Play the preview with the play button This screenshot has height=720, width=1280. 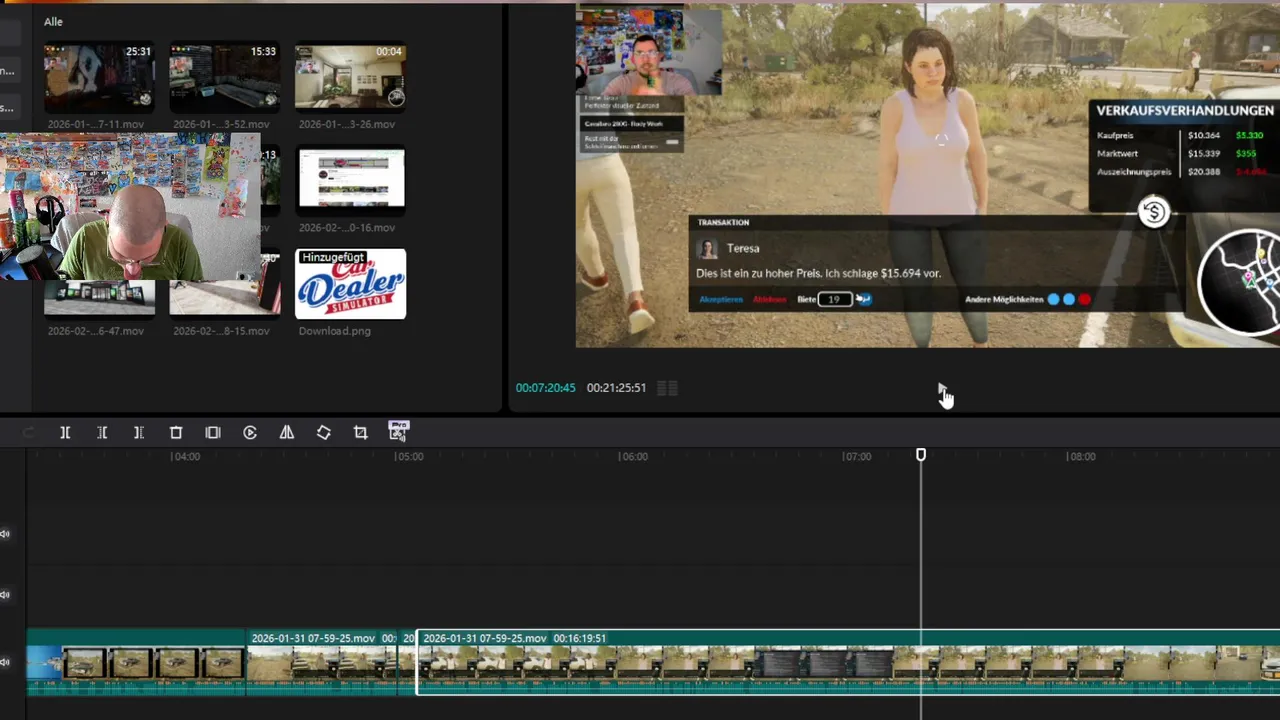click(942, 388)
